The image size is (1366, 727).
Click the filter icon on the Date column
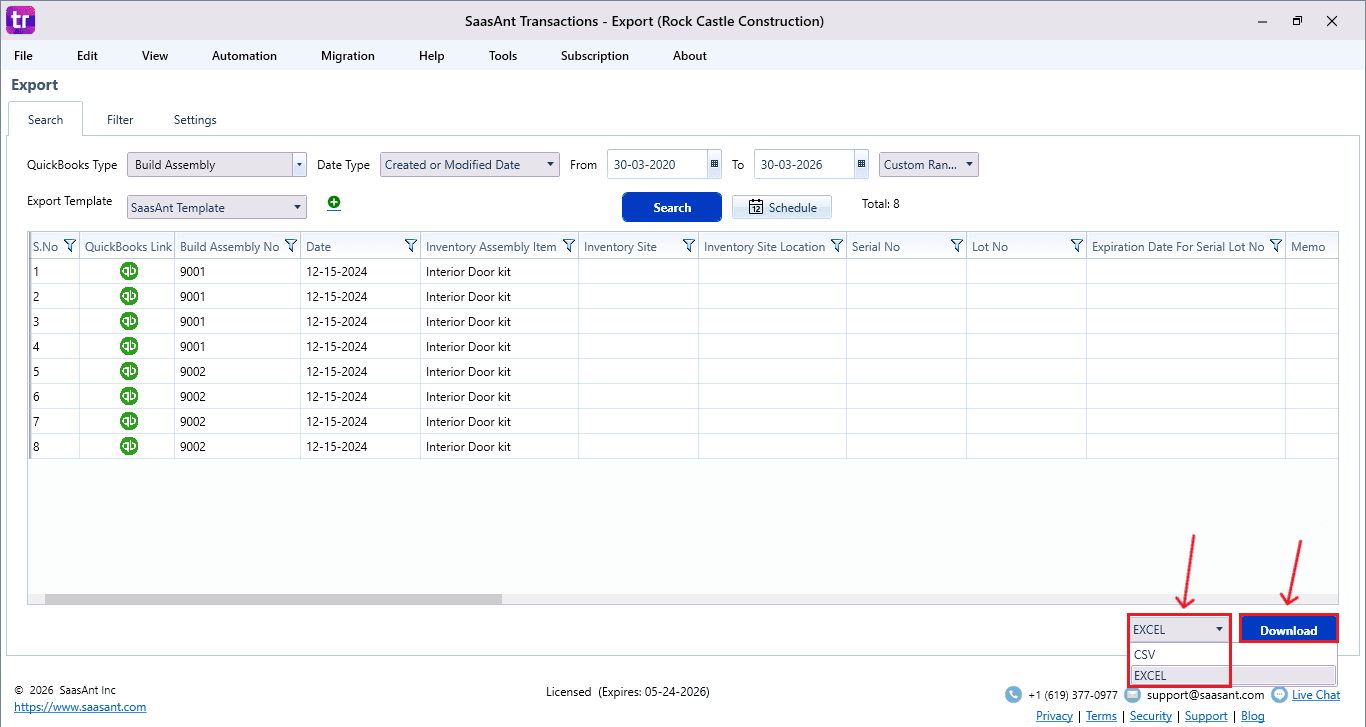410,245
